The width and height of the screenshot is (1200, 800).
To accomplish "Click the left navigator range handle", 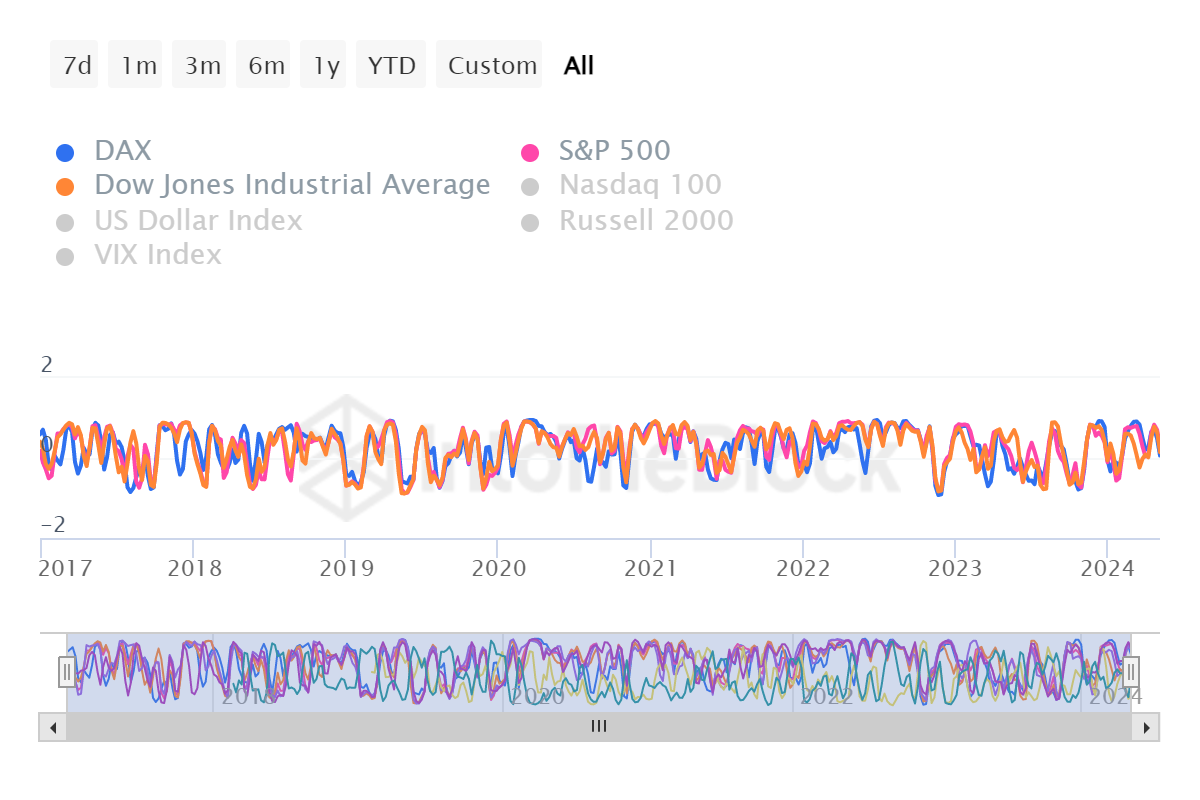I will coord(67,671).
